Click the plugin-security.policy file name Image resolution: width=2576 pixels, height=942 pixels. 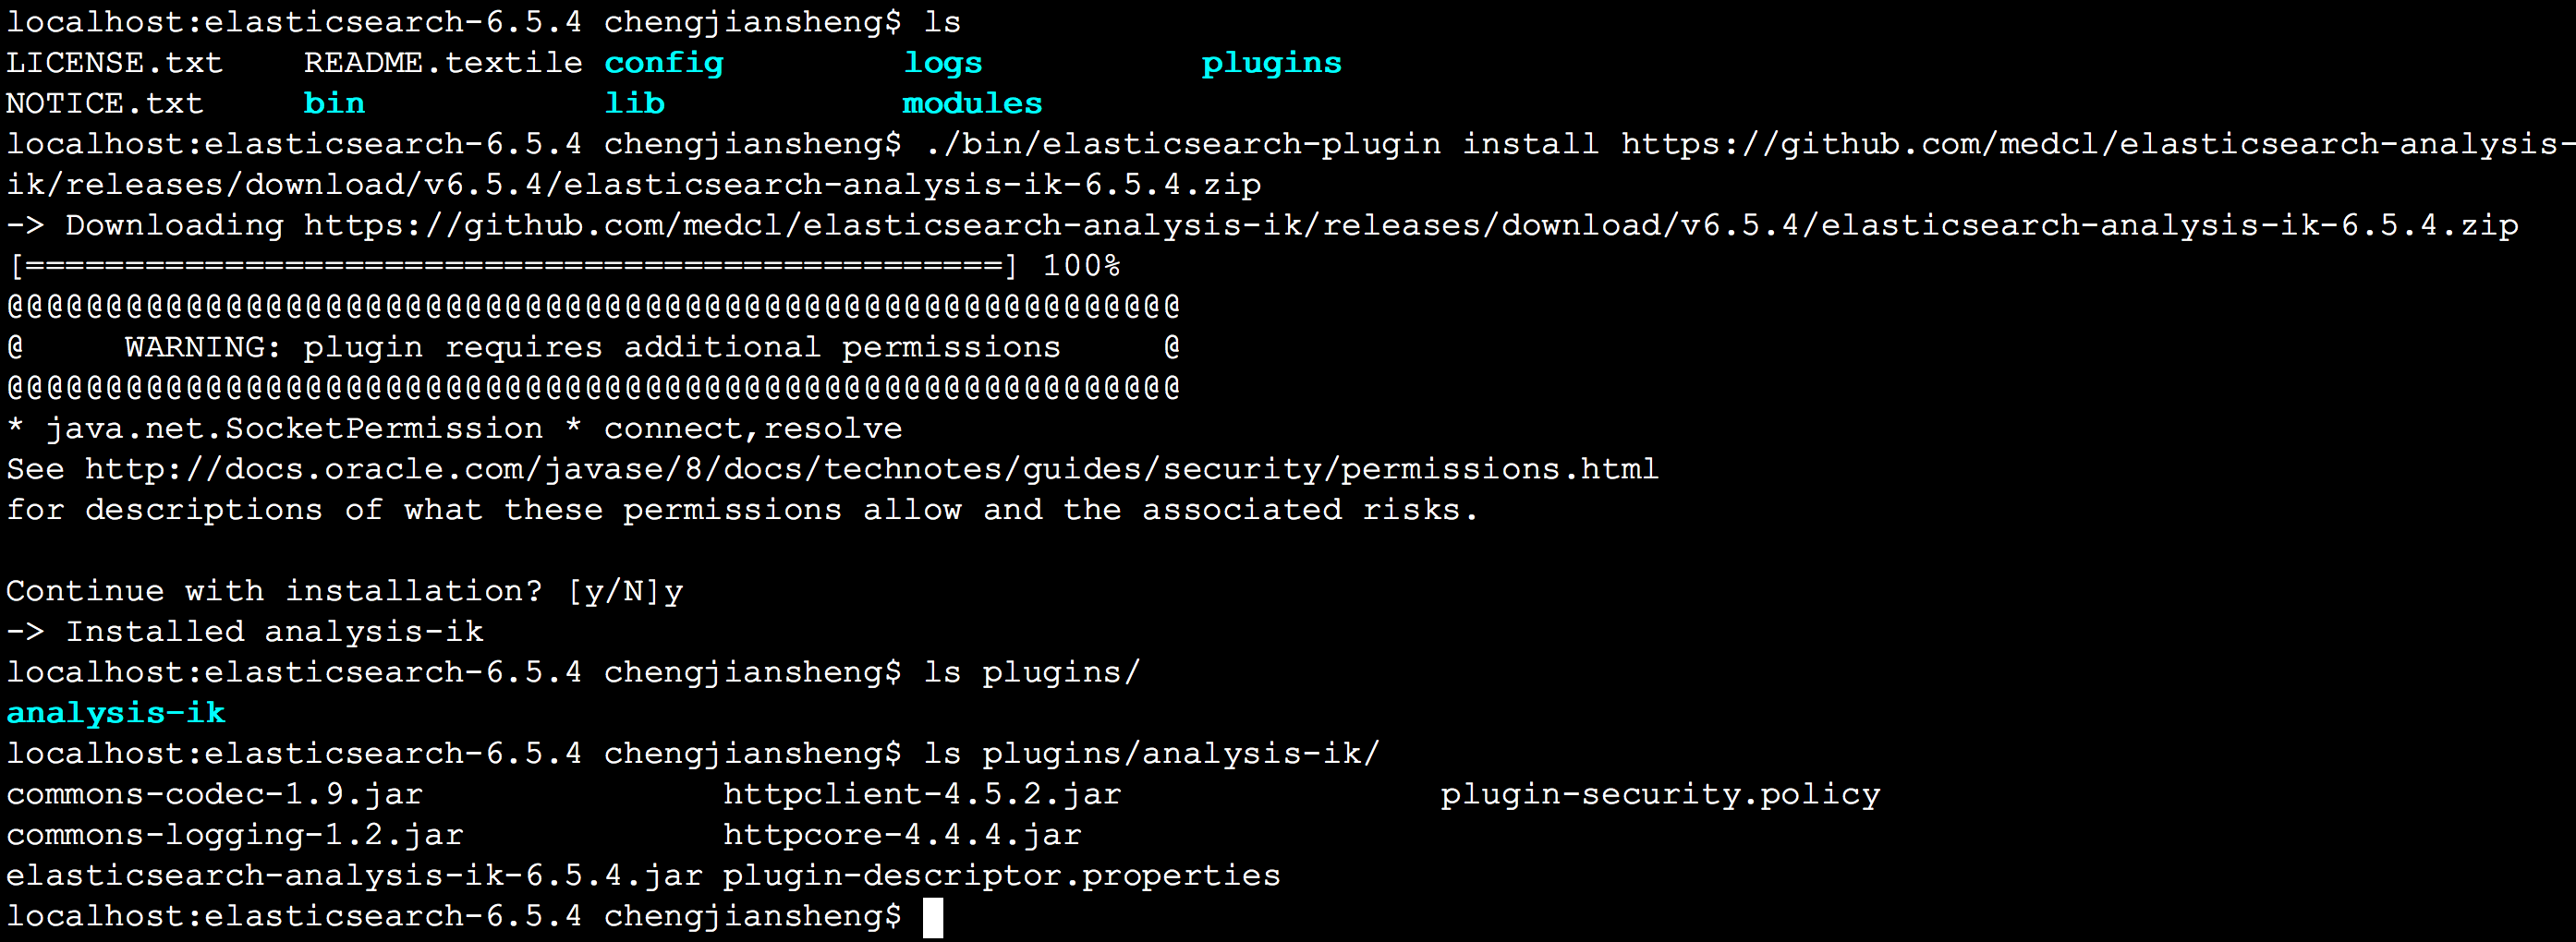point(1660,794)
